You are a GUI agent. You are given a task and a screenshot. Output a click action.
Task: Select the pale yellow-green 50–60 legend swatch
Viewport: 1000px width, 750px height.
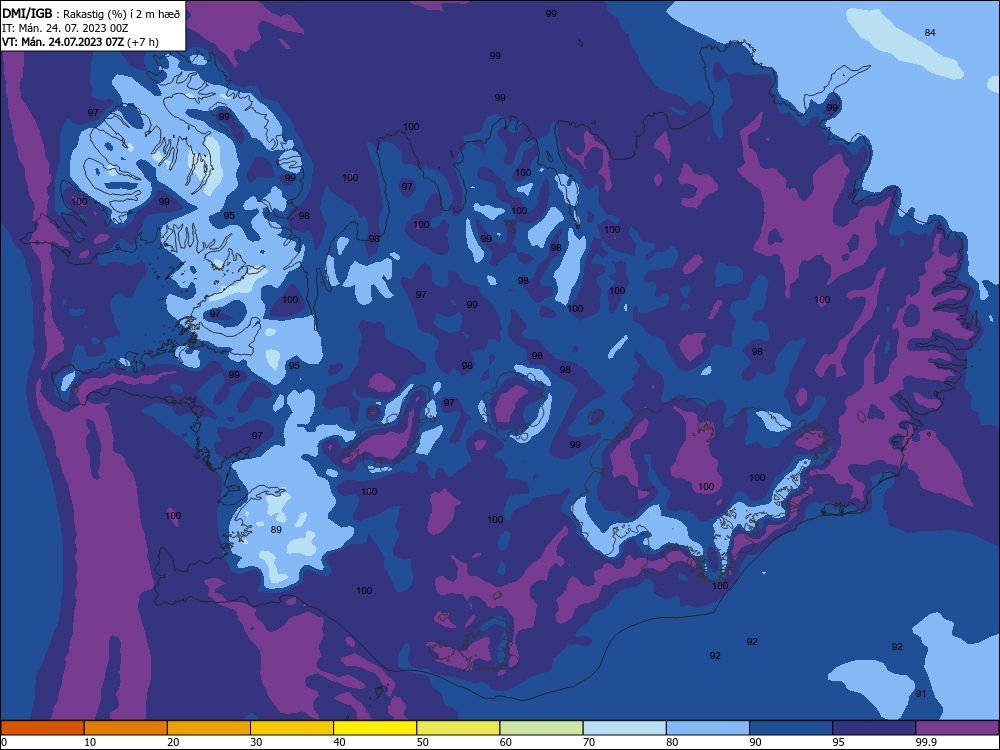(459, 728)
